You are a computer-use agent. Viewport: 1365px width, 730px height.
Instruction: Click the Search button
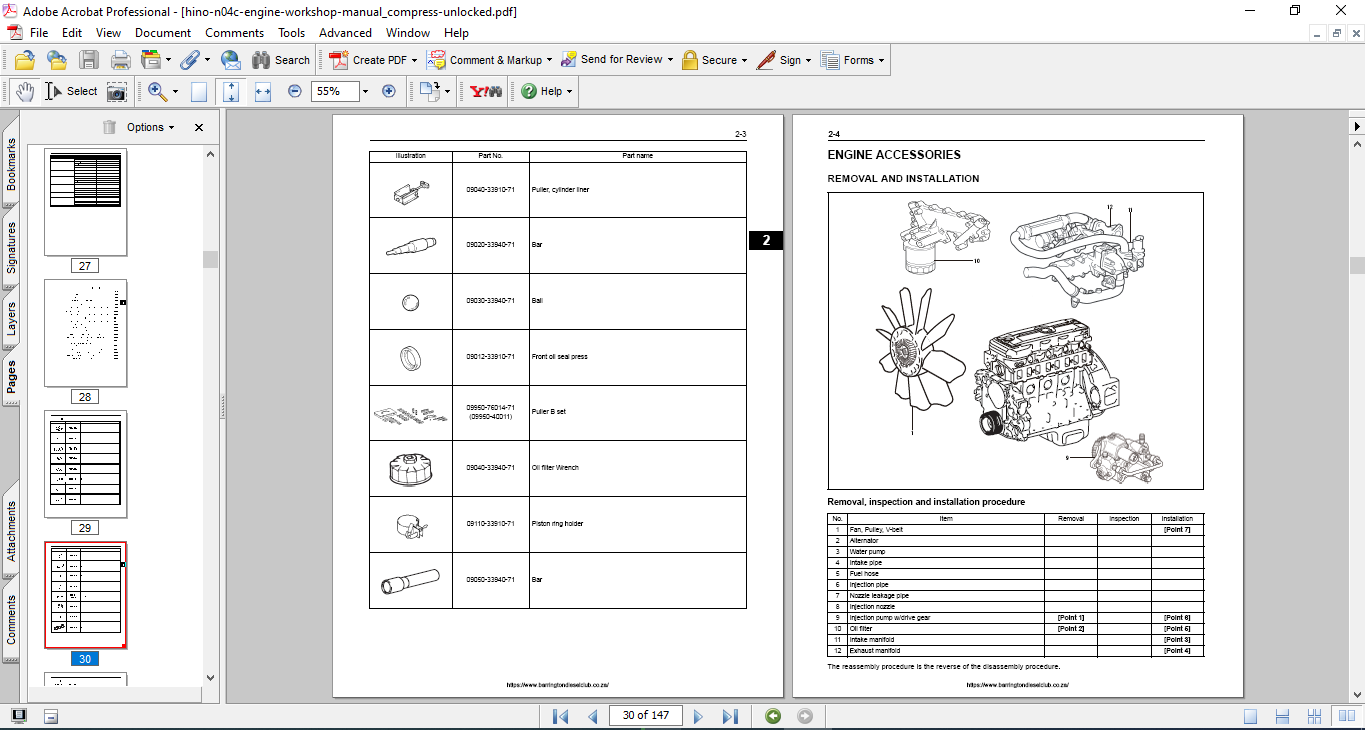[281, 60]
